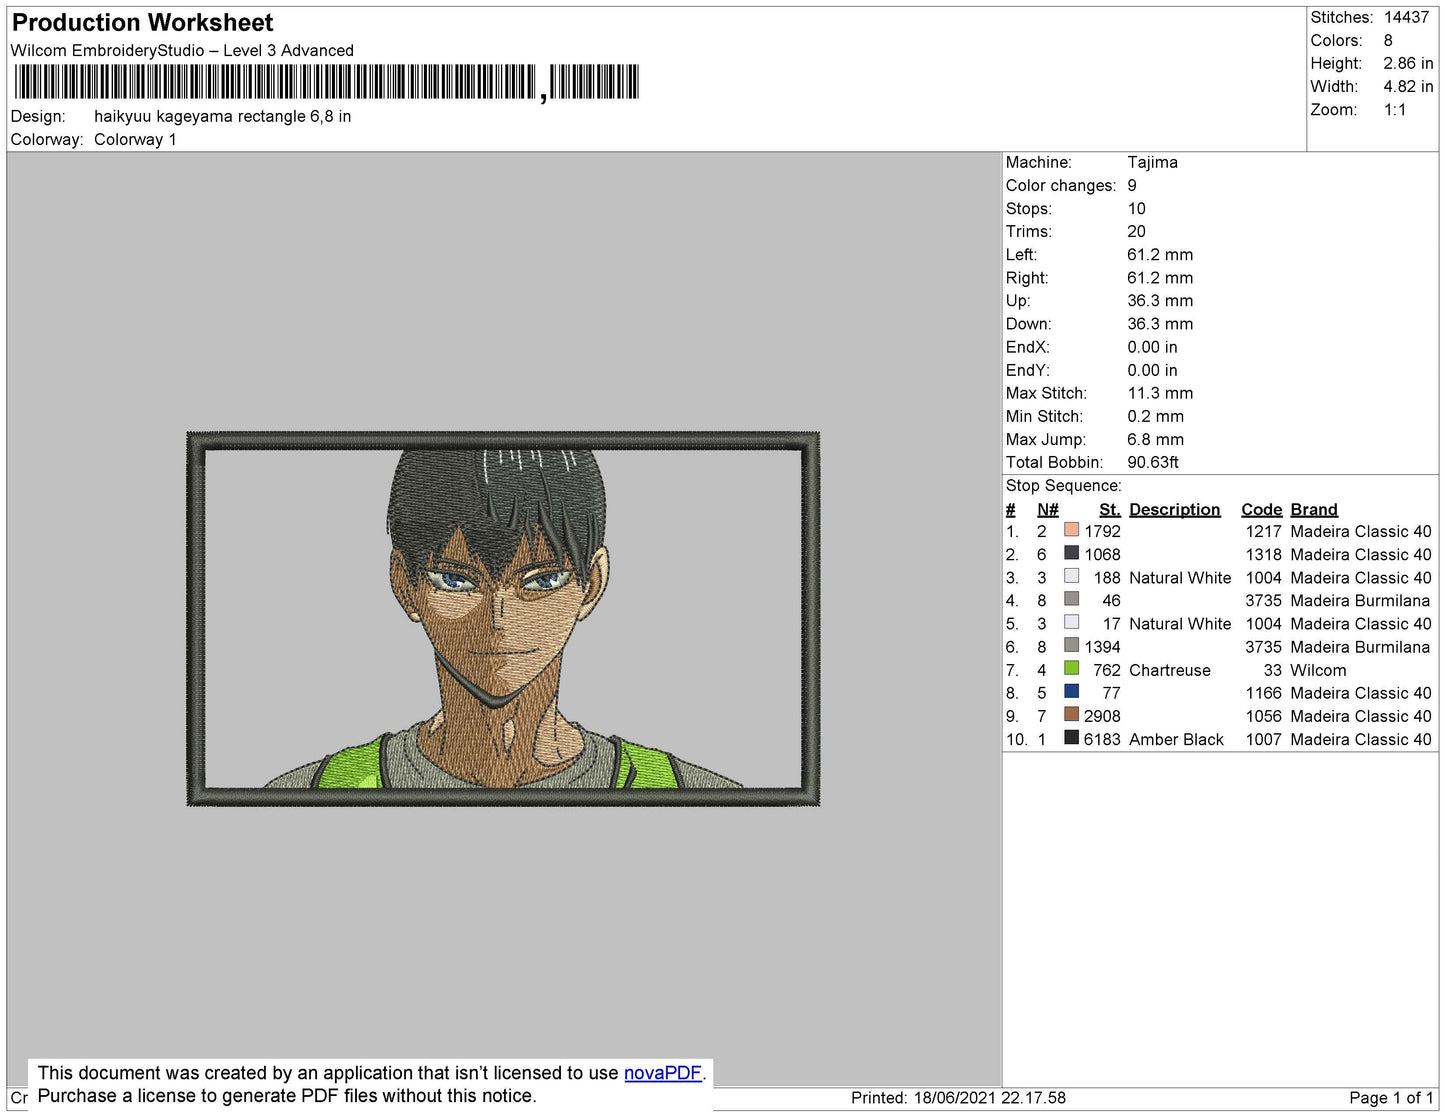Image resolution: width=1445 pixels, height=1117 pixels.
Task: Click 'Wilcom EmbroideryStudio – Level 3 Advanced' text
Action: click(182, 50)
